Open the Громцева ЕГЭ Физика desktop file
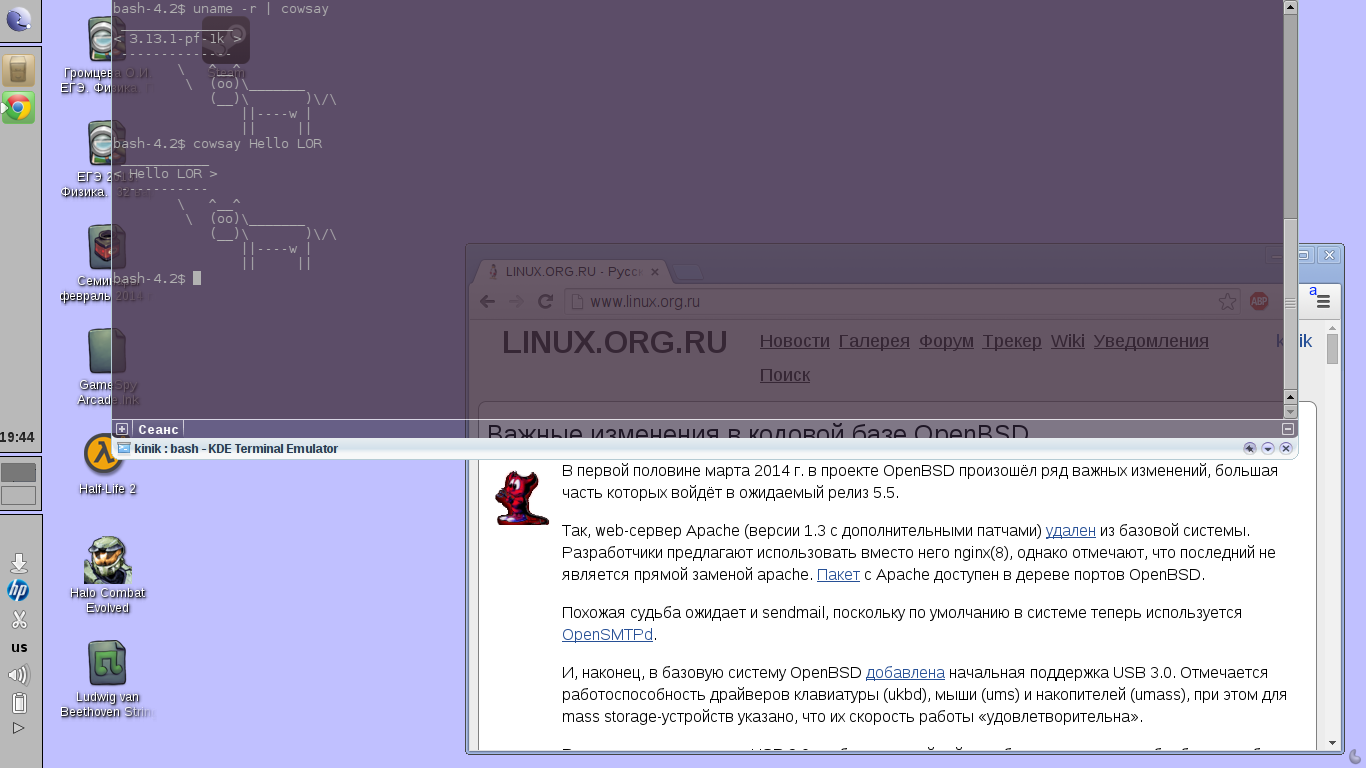The width and height of the screenshot is (1366, 768). click(x=106, y=57)
